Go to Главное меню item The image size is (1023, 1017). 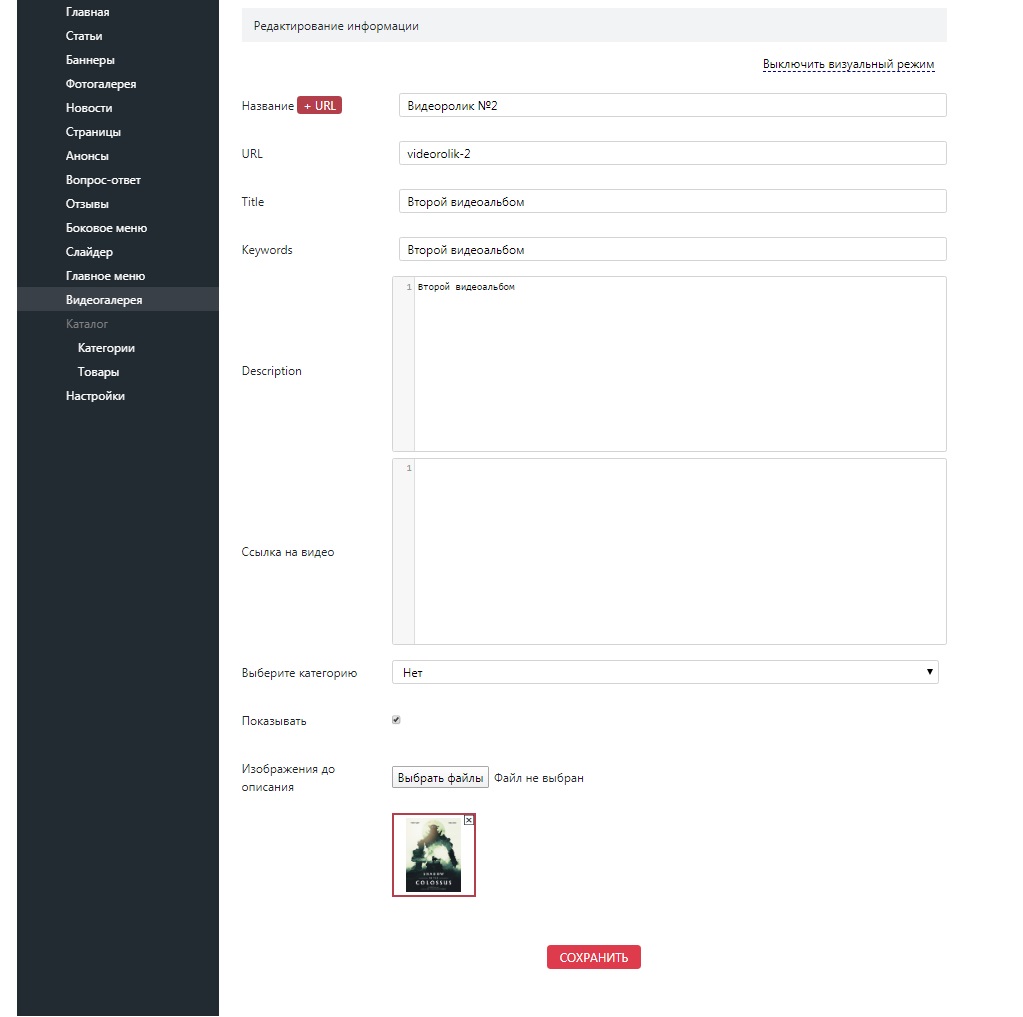tap(105, 276)
